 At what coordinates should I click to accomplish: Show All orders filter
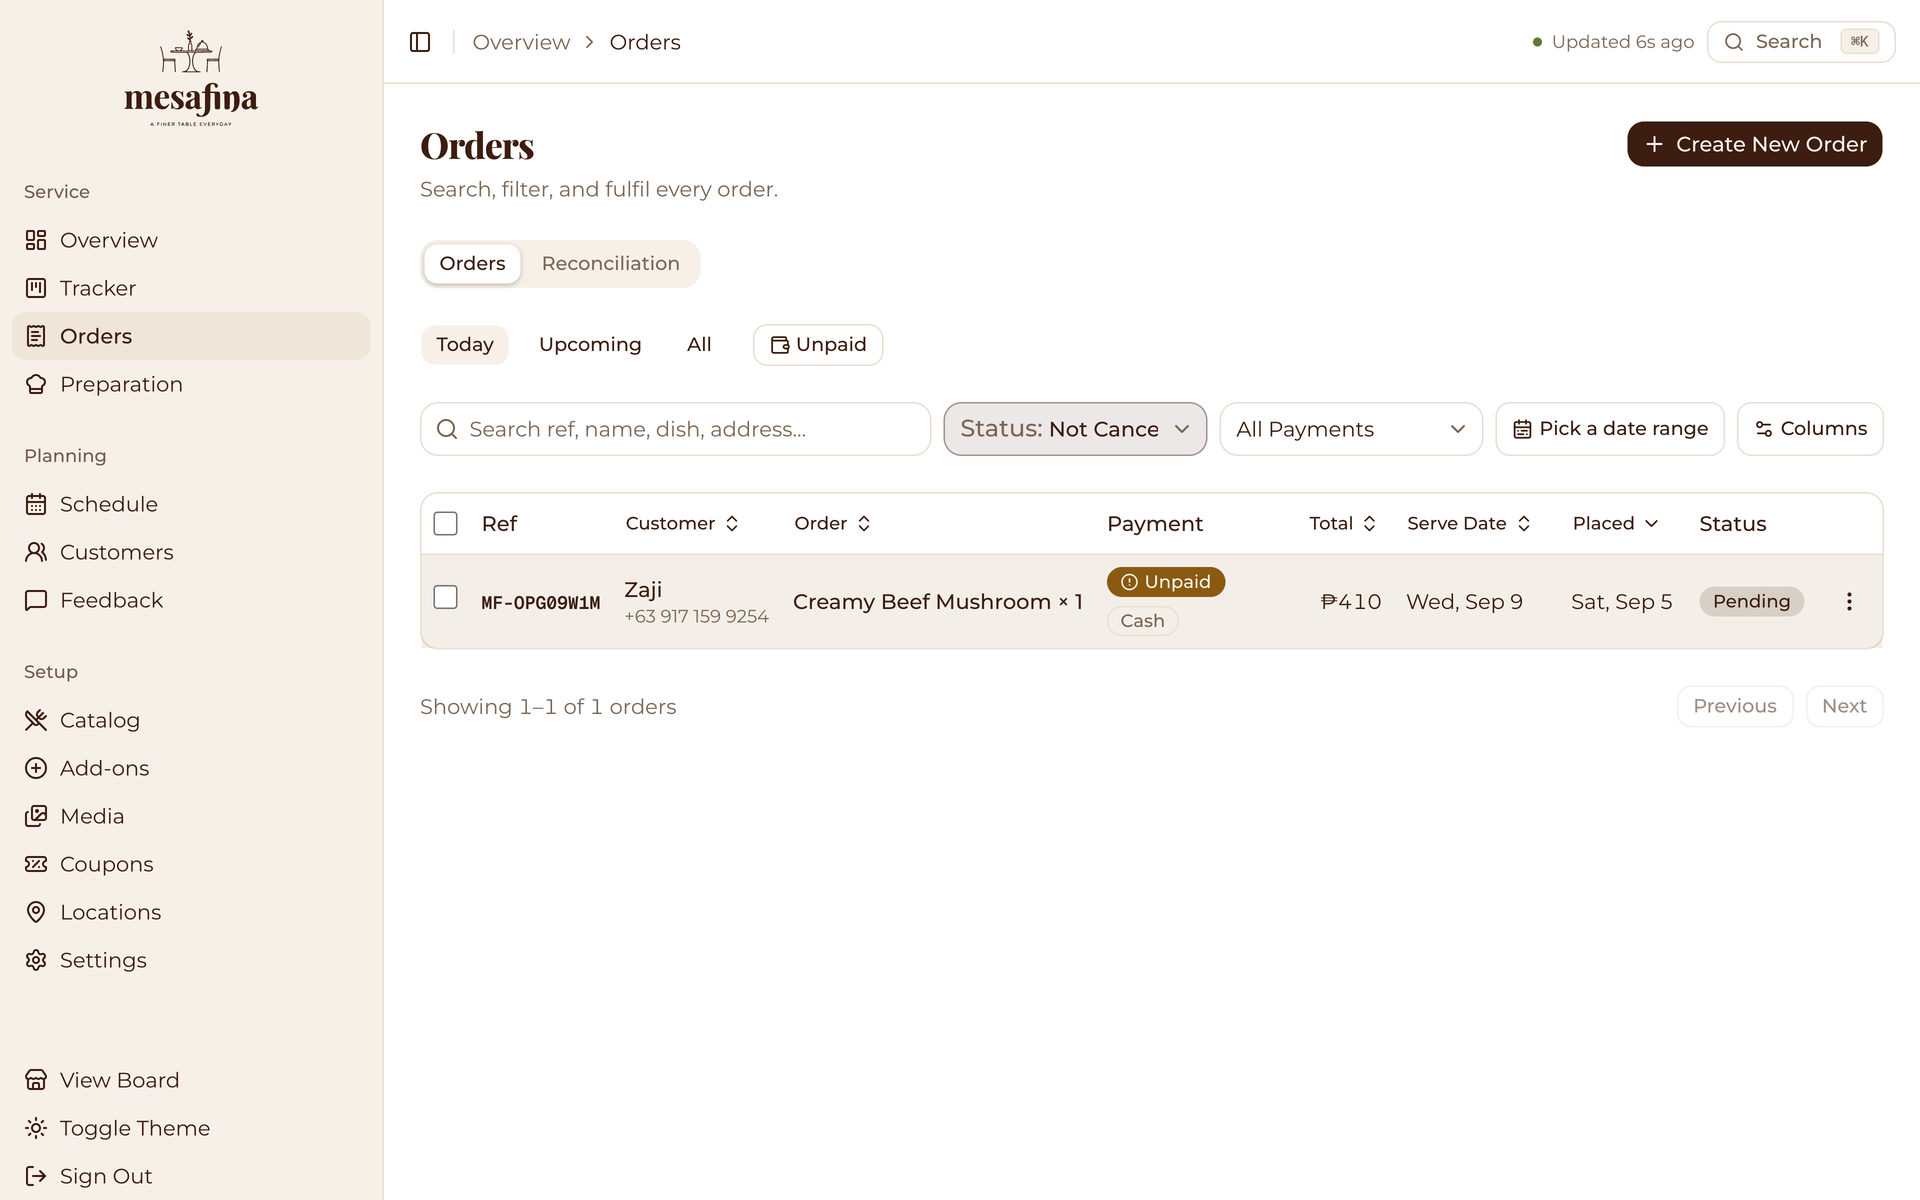click(699, 345)
